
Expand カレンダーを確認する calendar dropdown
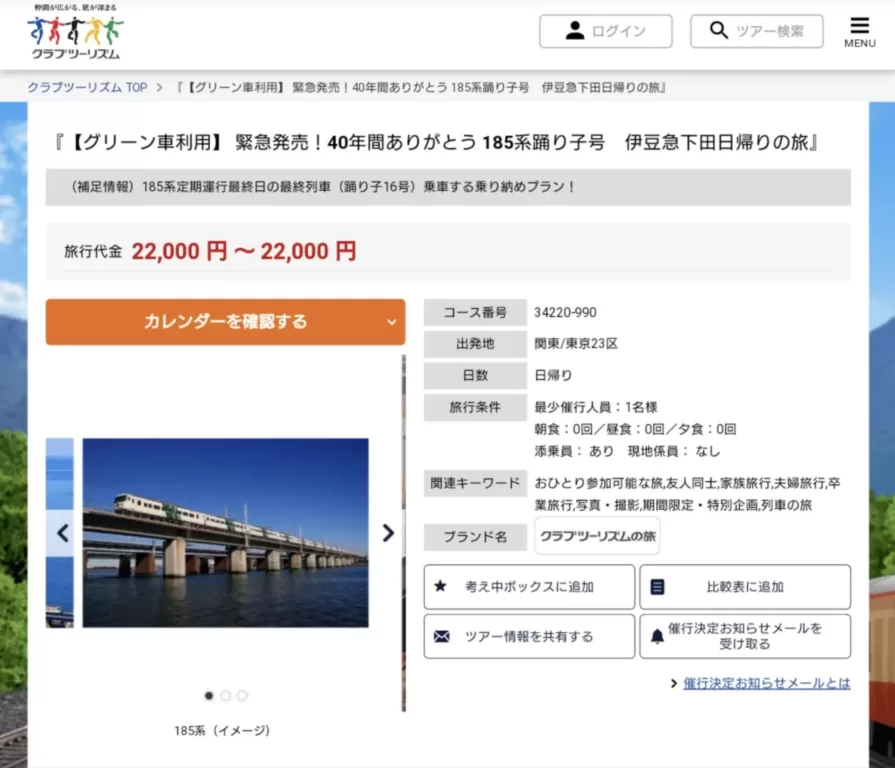(x=225, y=322)
